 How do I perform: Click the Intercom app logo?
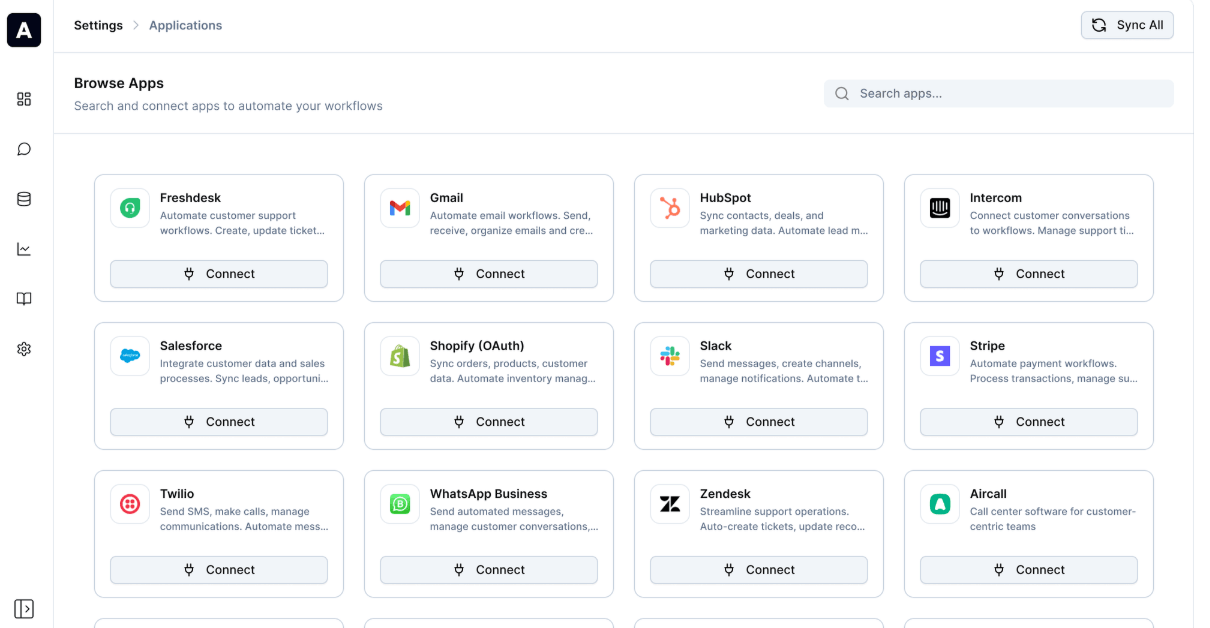coord(940,208)
